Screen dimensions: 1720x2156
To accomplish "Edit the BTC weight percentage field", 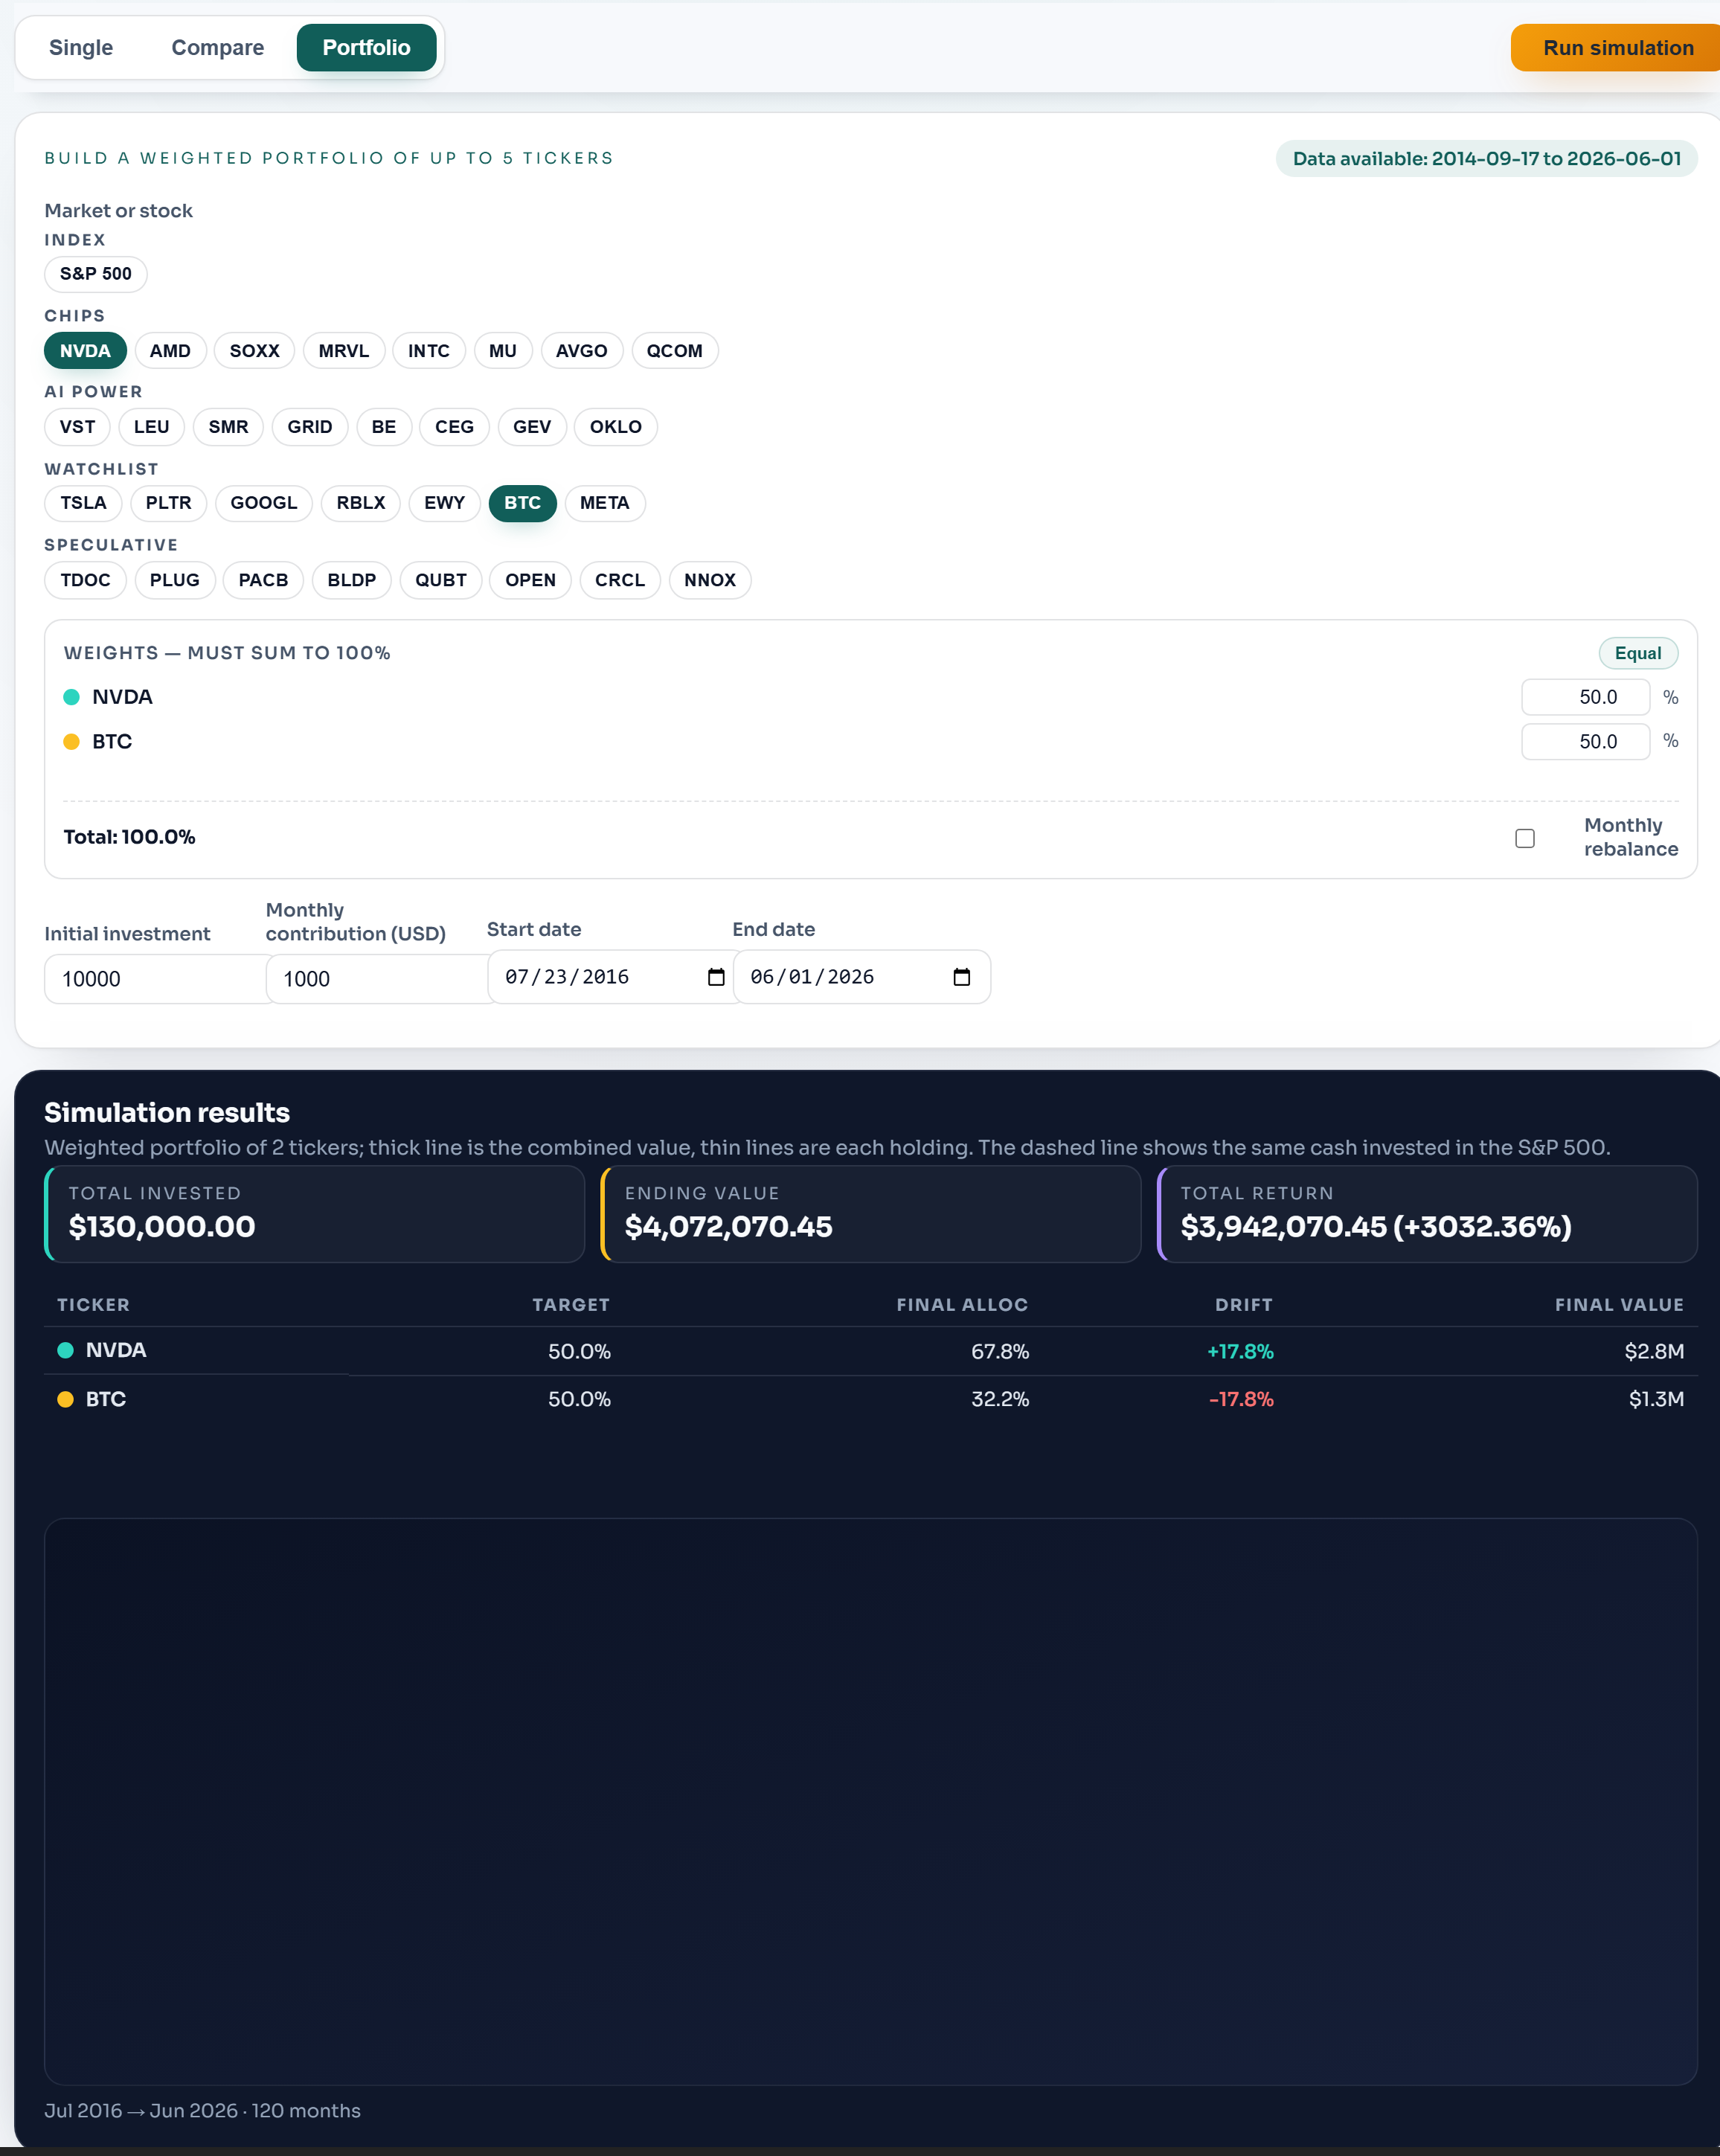I will 1585,741.
